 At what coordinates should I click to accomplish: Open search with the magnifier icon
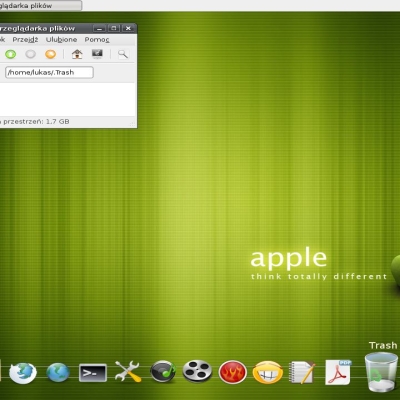(x=123, y=54)
